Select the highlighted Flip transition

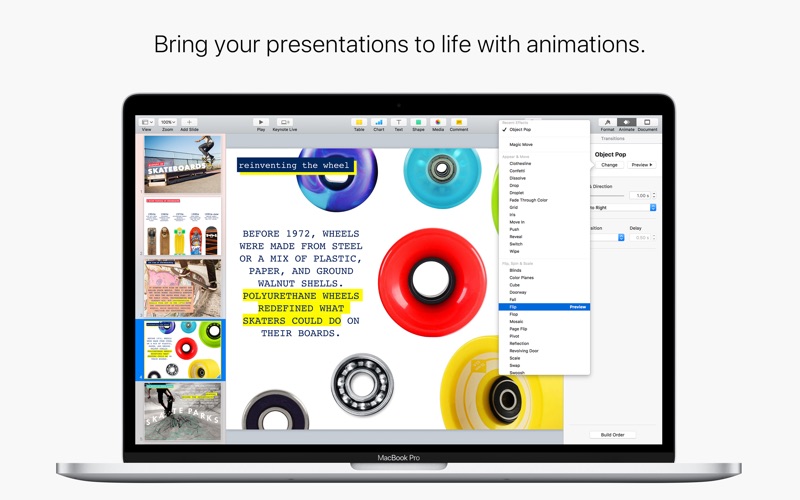(x=544, y=307)
